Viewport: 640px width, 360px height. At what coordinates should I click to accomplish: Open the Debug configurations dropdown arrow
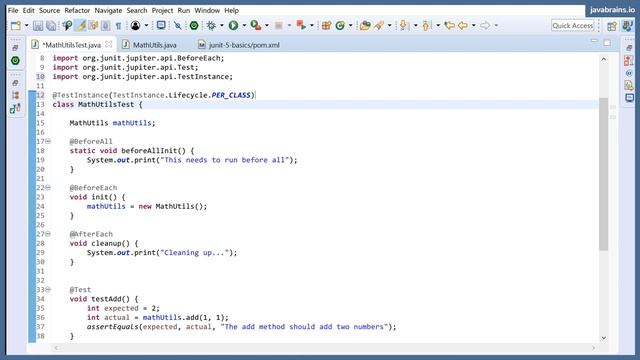coord(222,26)
